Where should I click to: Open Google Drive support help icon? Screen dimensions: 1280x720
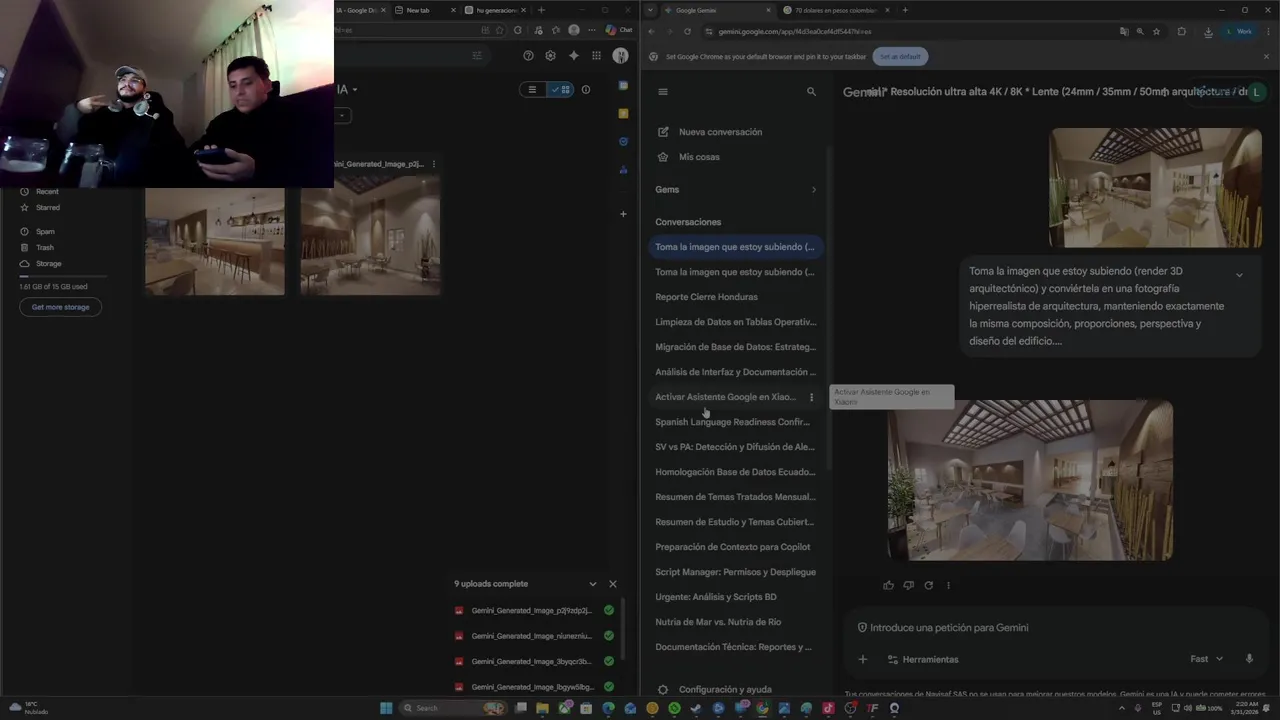click(x=528, y=56)
